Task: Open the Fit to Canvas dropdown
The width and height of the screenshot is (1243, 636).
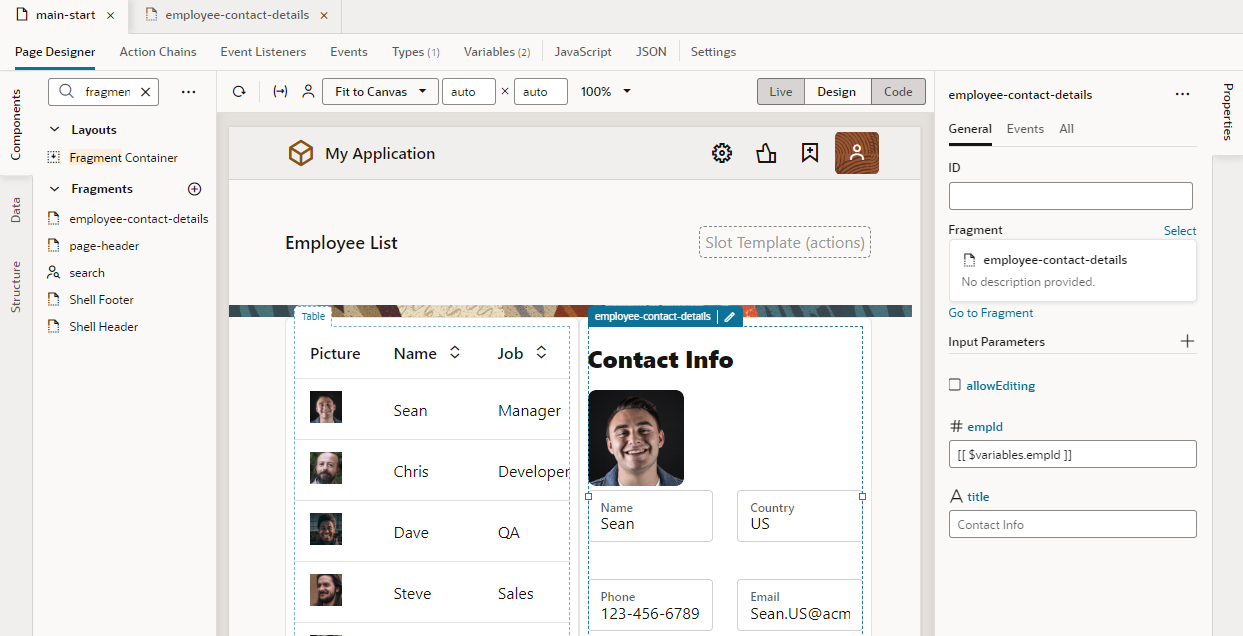Action: point(381,92)
